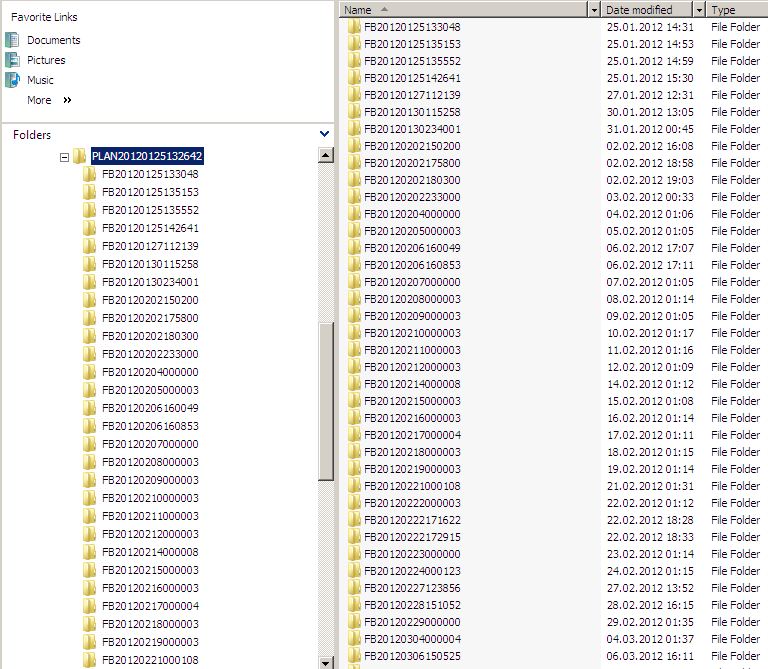
Task: Click date 04.03.2012 01:37
Action: tap(650, 639)
